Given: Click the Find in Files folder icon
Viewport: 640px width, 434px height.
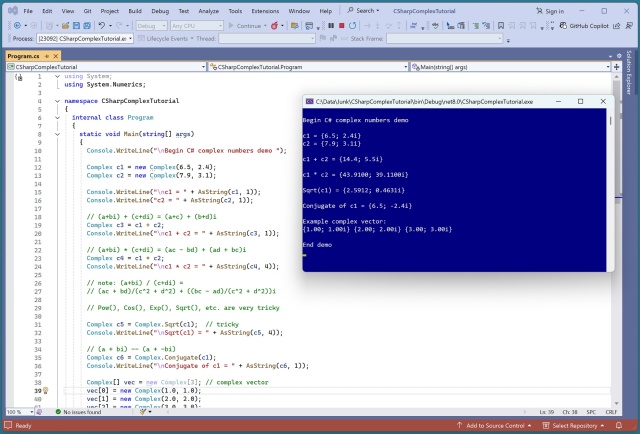Looking at the screenshot, I should 295,26.
